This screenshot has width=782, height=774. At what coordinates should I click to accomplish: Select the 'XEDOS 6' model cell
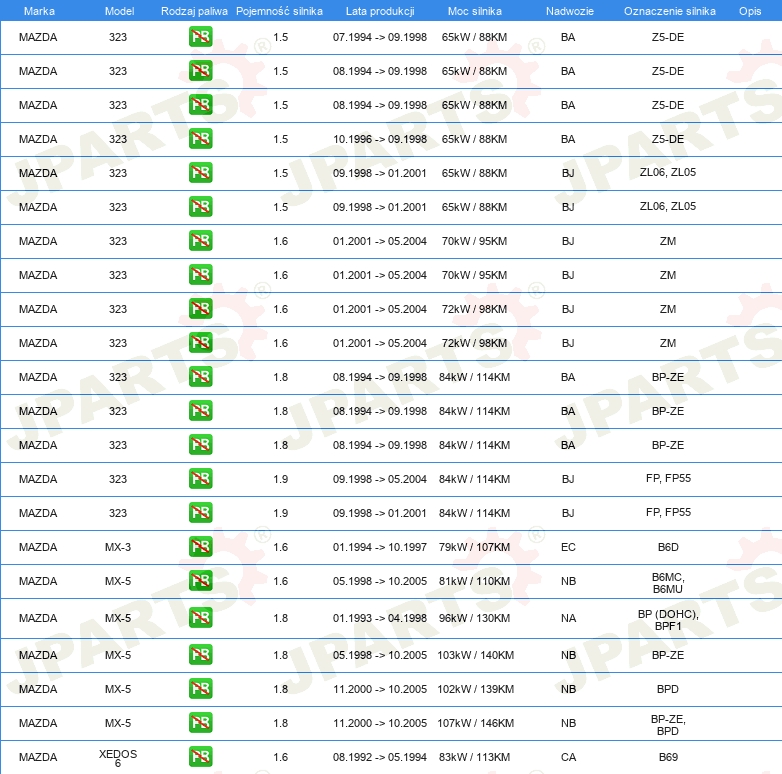[118, 758]
